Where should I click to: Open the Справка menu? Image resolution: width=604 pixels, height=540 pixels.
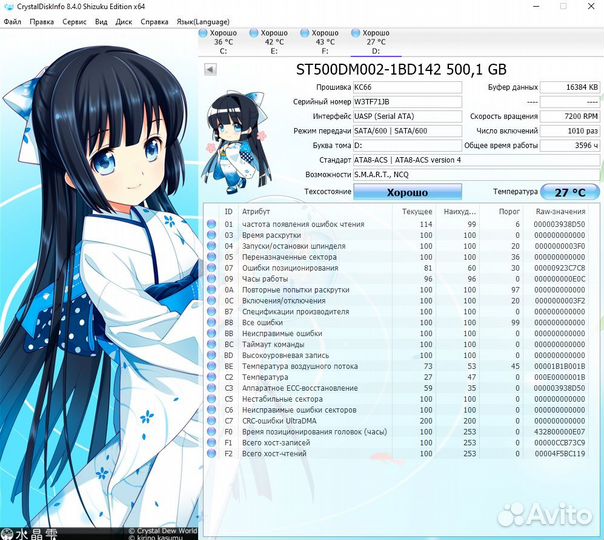pos(154,22)
